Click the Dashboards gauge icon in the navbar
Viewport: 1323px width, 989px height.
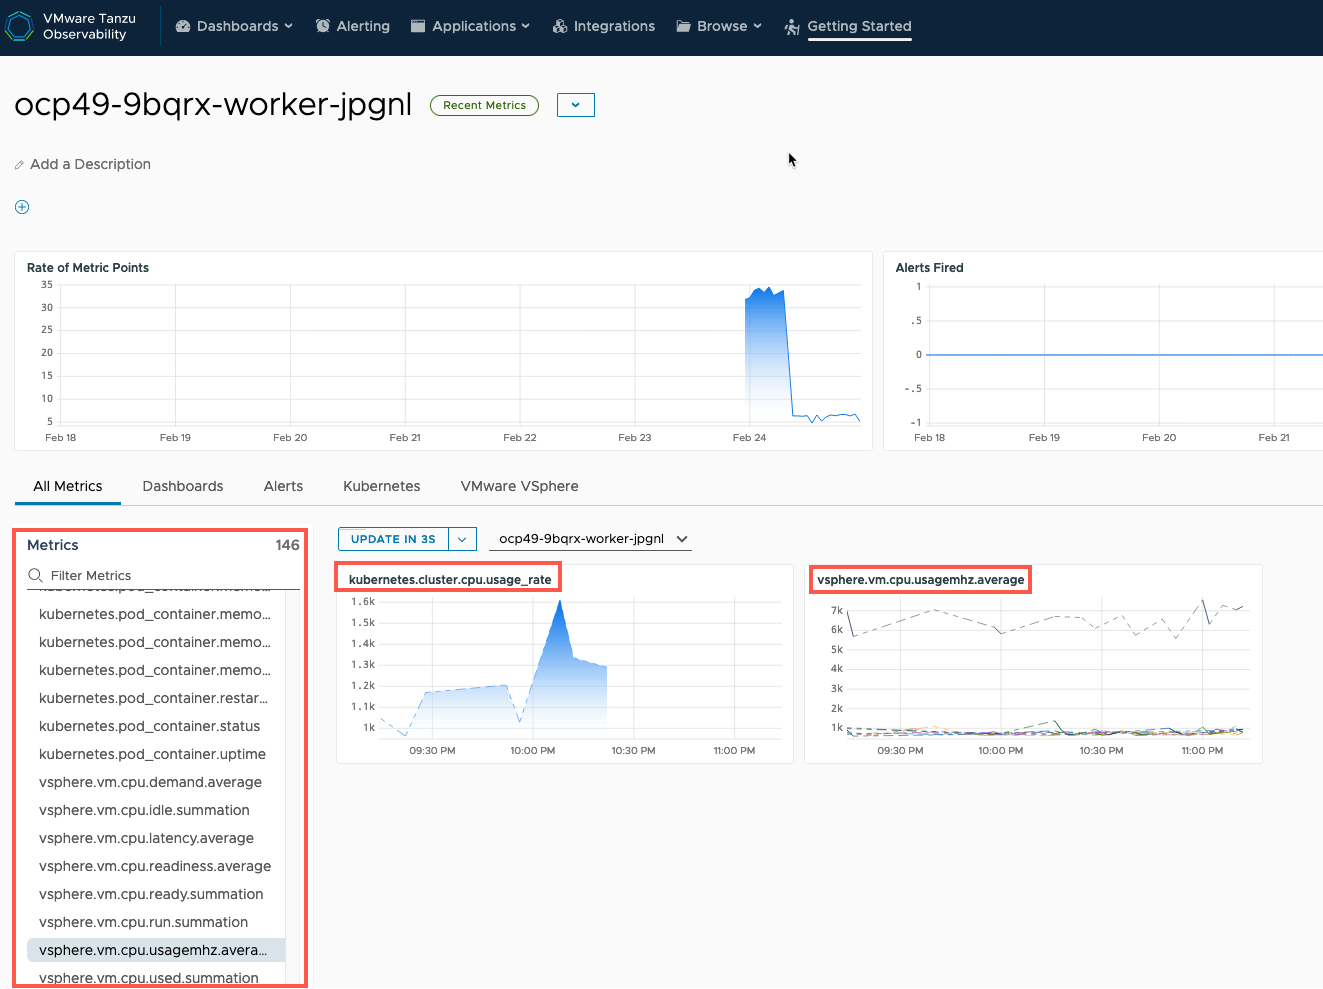point(183,26)
